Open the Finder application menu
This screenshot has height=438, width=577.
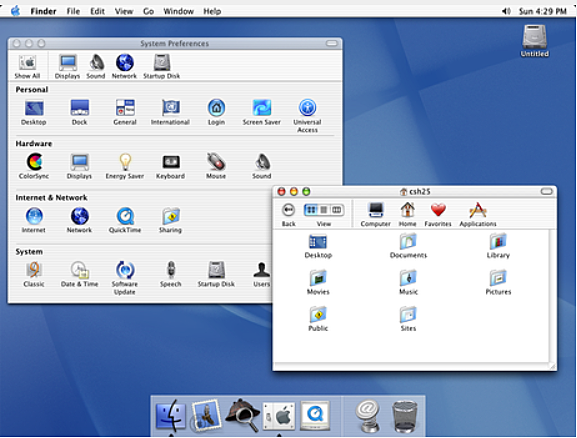point(43,11)
